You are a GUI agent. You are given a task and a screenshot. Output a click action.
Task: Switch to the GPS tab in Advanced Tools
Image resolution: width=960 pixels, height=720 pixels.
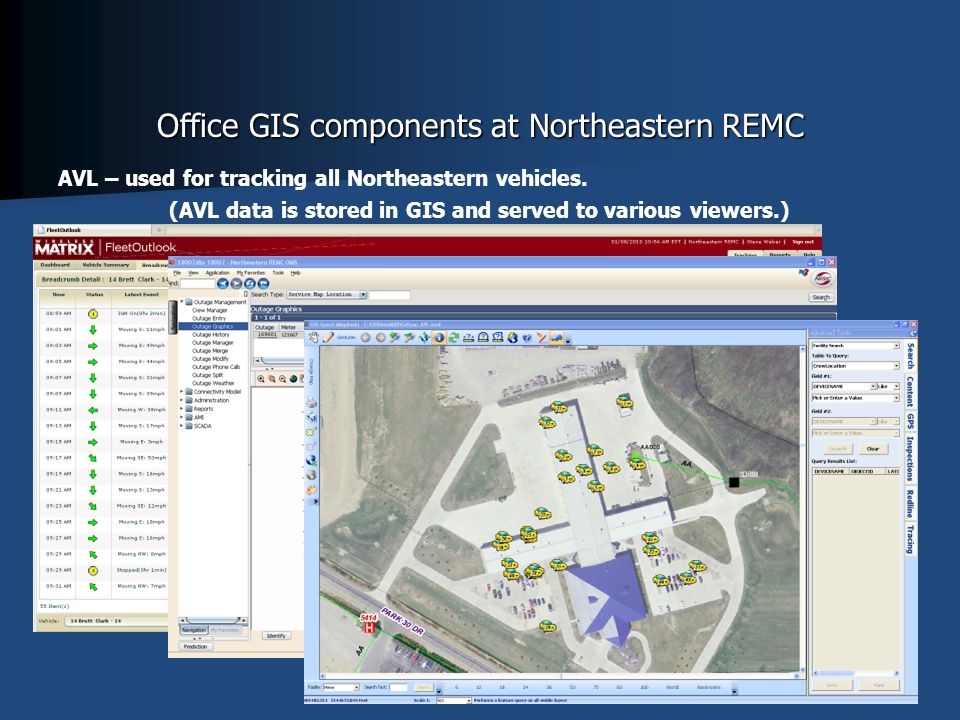click(910, 421)
